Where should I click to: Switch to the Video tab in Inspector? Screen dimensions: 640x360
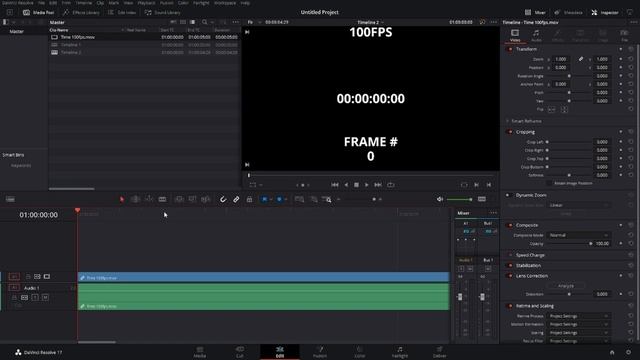coord(515,36)
